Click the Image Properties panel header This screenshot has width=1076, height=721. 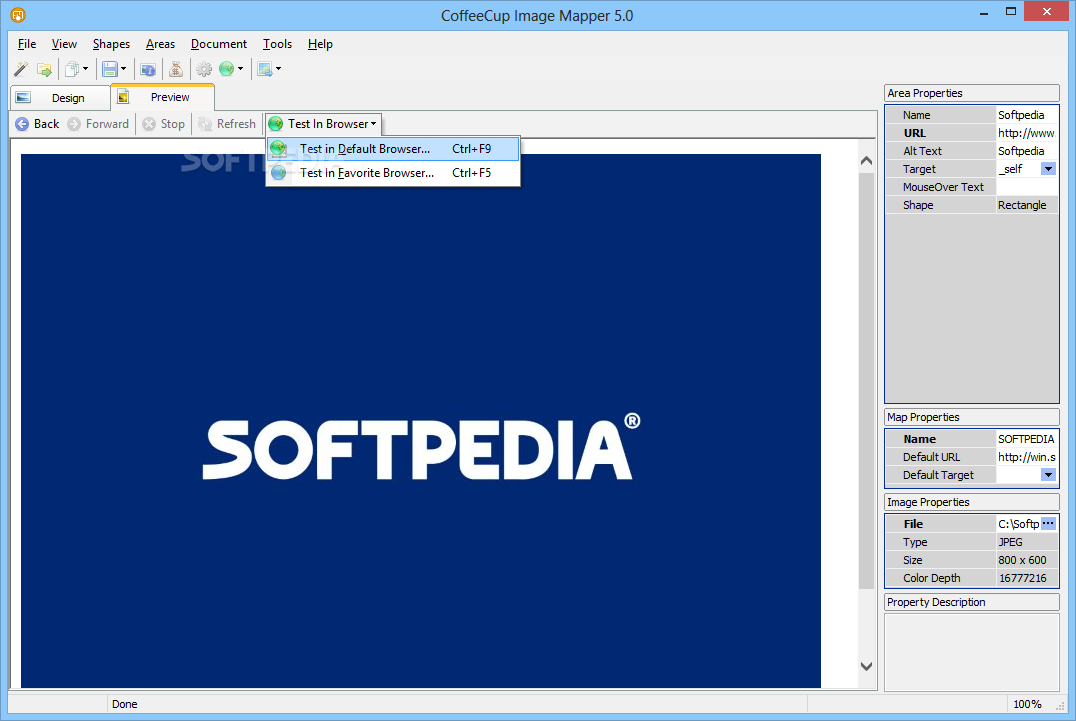point(972,502)
